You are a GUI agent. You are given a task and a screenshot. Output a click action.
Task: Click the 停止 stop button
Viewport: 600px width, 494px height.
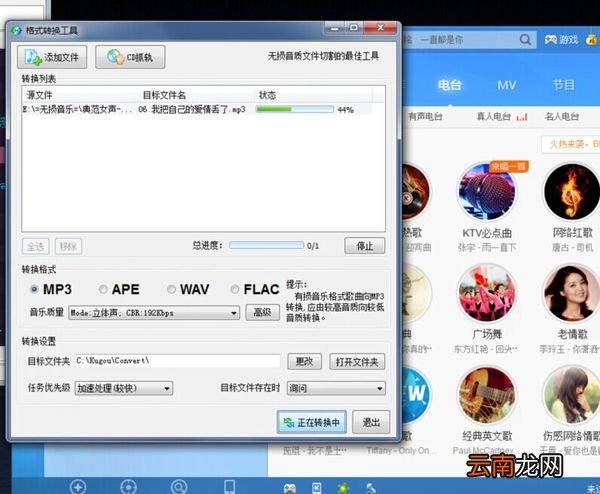pos(365,246)
